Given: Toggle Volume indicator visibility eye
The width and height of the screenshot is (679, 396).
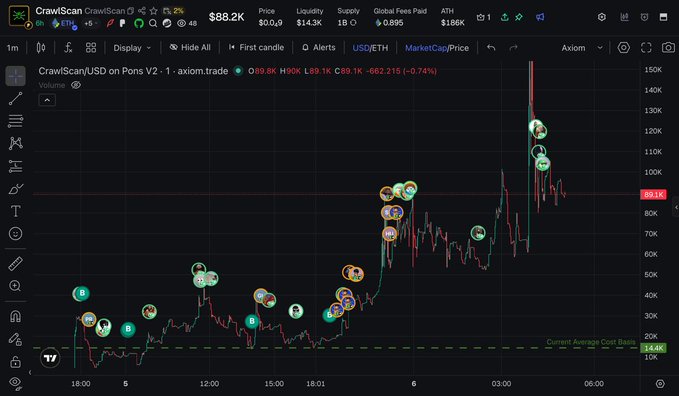Looking at the screenshot, I should (76, 85).
